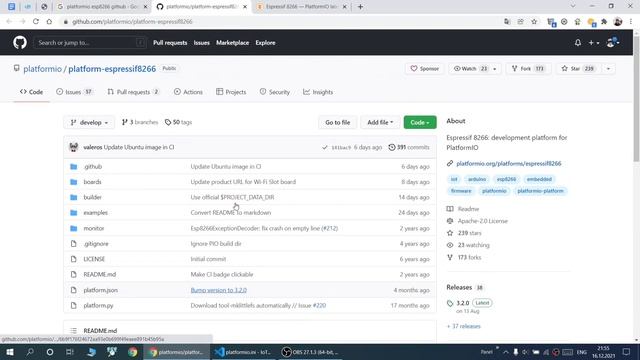Bookmark this page with star icon
The width and height of the screenshot is (640, 360).
click(534, 21)
